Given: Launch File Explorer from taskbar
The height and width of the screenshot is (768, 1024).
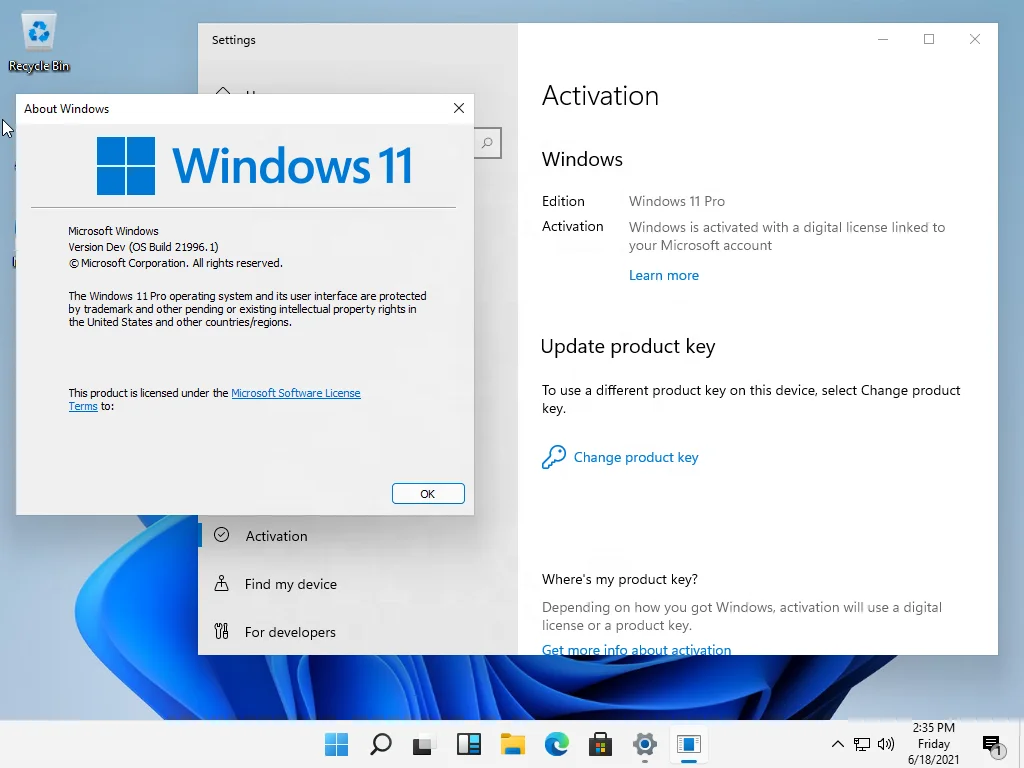Looking at the screenshot, I should pyautogui.click(x=513, y=744).
